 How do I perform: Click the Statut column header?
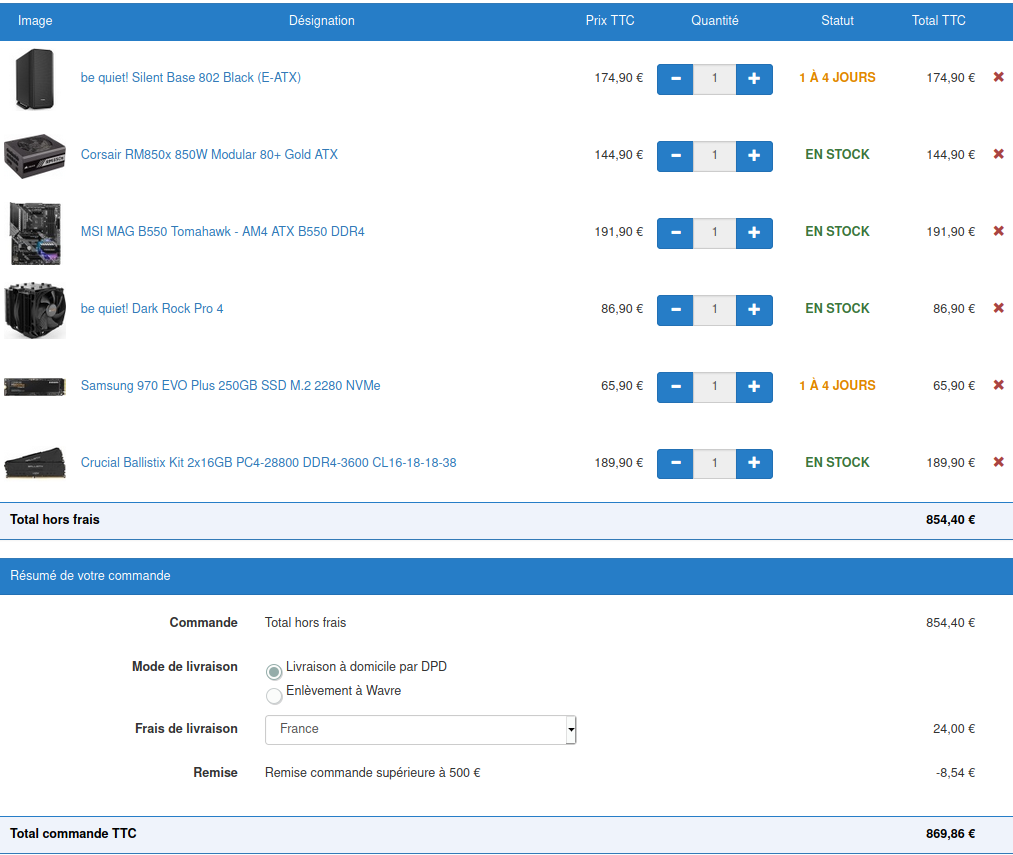coord(837,21)
